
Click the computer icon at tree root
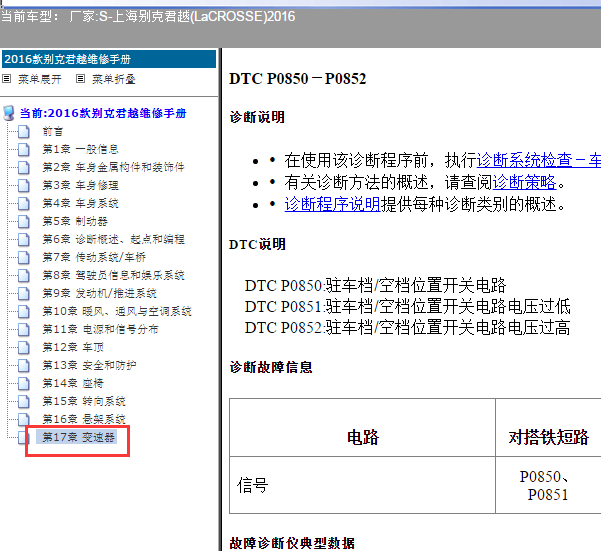8,113
